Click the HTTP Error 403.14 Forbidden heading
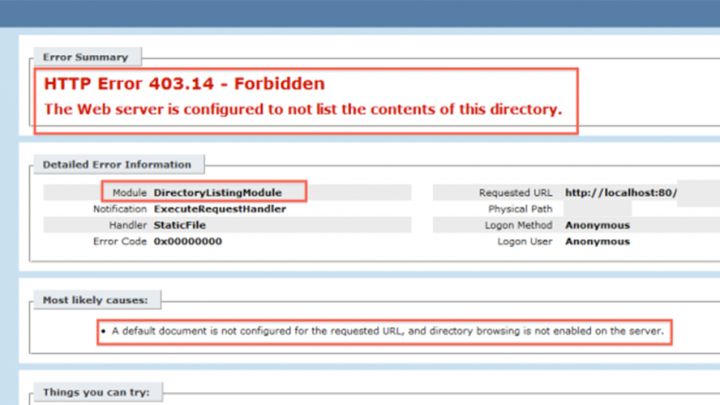This screenshot has height=405, width=720. [x=183, y=84]
